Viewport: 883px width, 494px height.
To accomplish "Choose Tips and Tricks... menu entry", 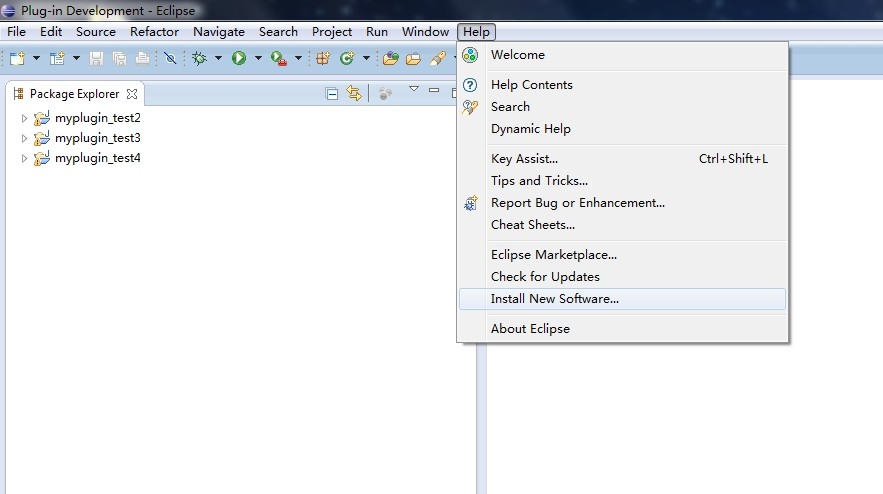I will click(x=622, y=181).
